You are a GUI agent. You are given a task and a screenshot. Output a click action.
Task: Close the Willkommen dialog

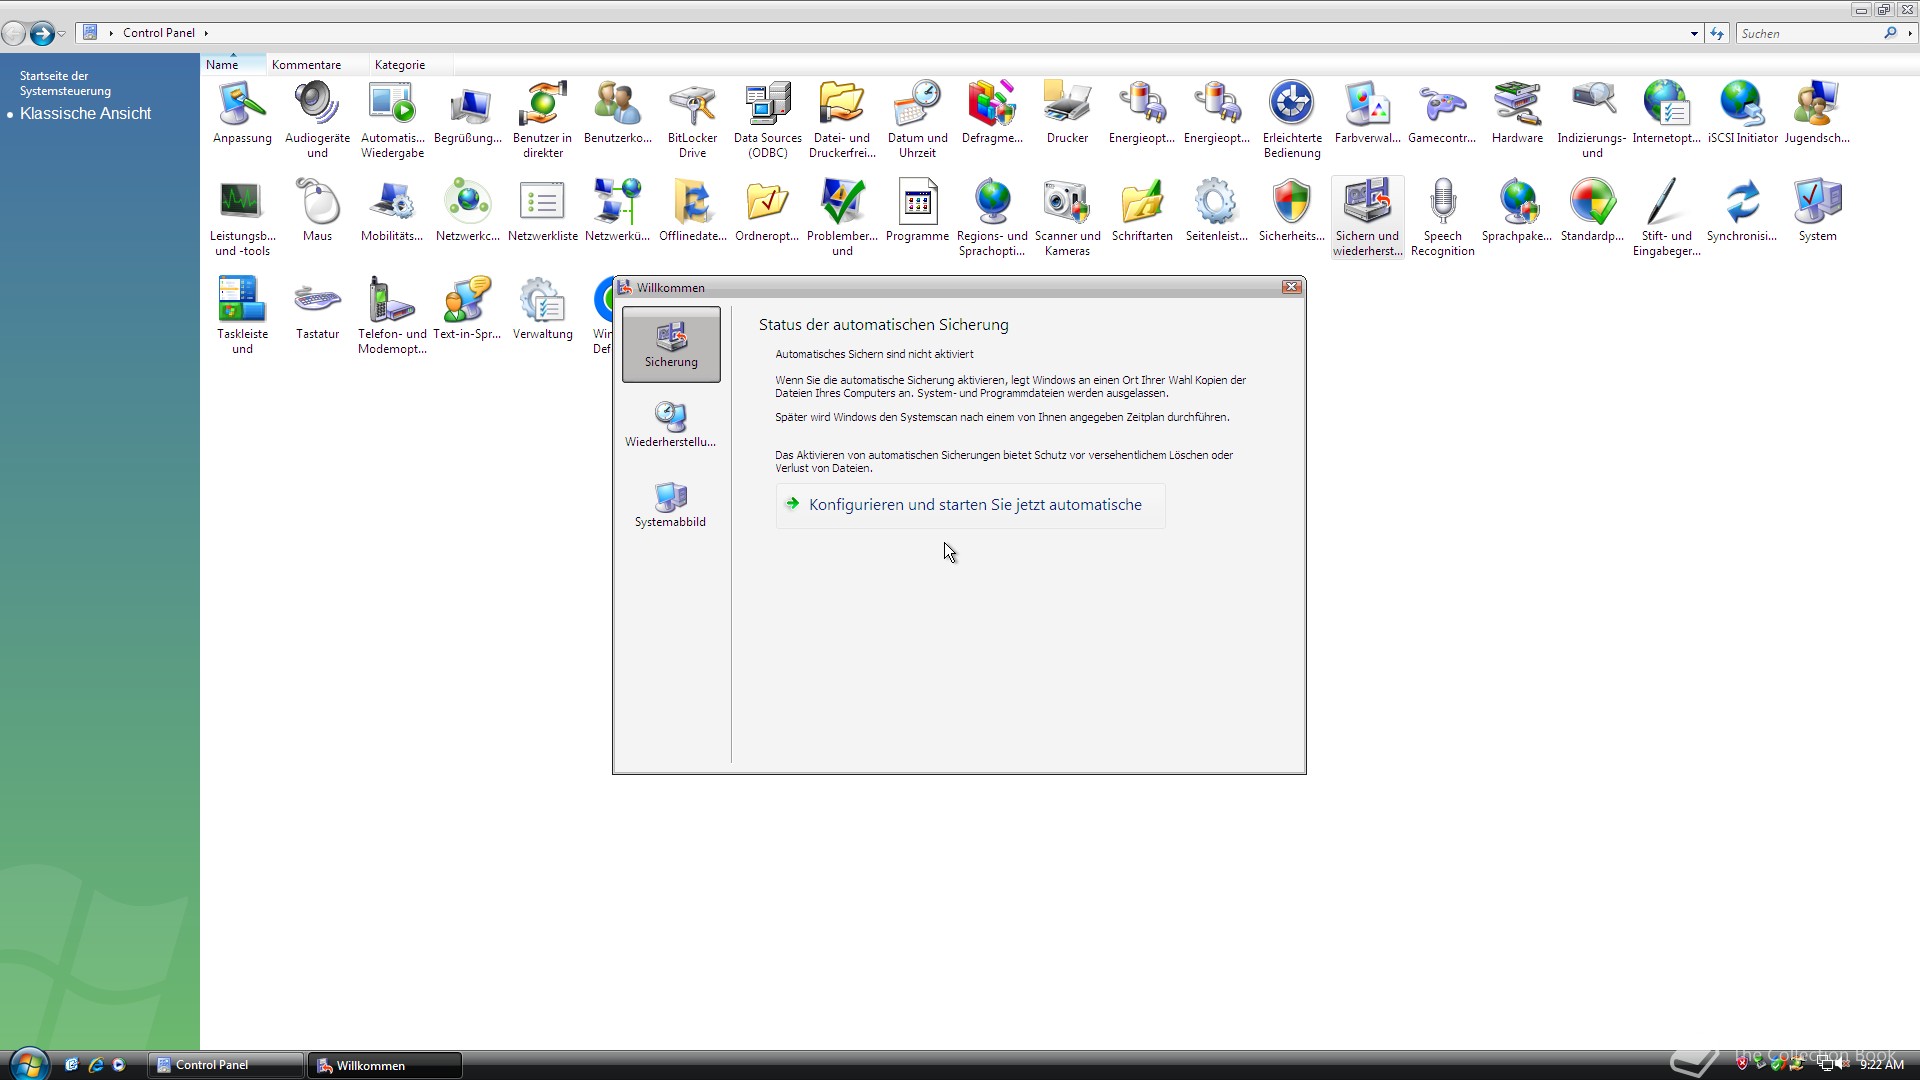coord(1291,287)
